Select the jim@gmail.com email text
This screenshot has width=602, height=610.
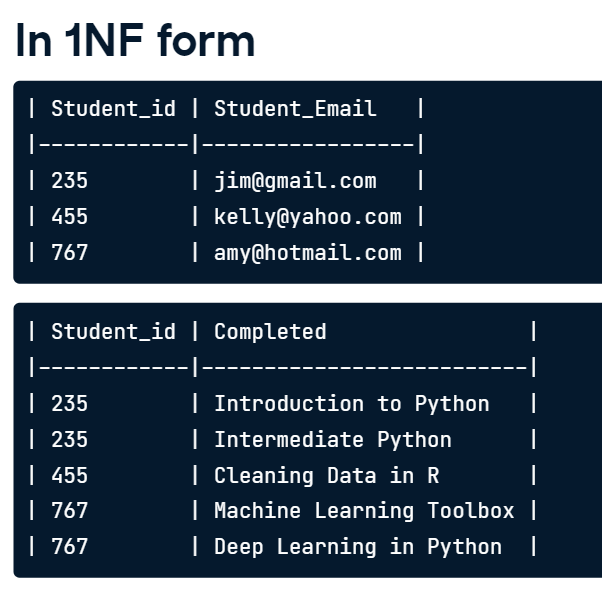click(295, 181)
